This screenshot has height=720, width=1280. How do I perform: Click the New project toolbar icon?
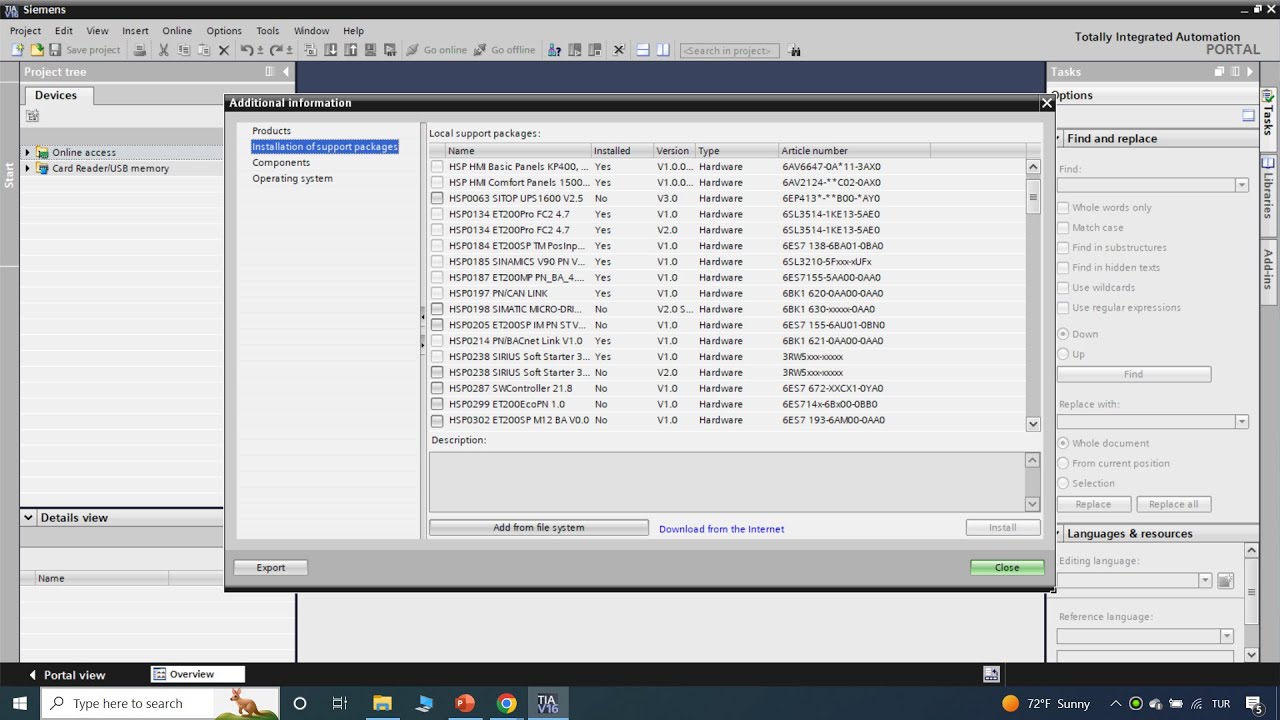pos(17,50)
